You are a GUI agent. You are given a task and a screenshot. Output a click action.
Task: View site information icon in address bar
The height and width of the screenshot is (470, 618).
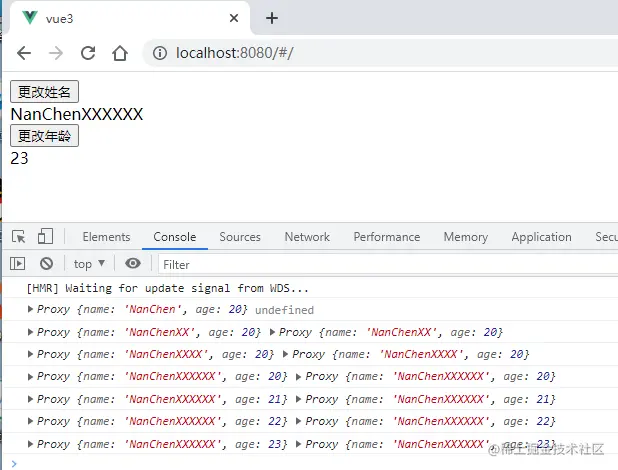tap(160, 53)
